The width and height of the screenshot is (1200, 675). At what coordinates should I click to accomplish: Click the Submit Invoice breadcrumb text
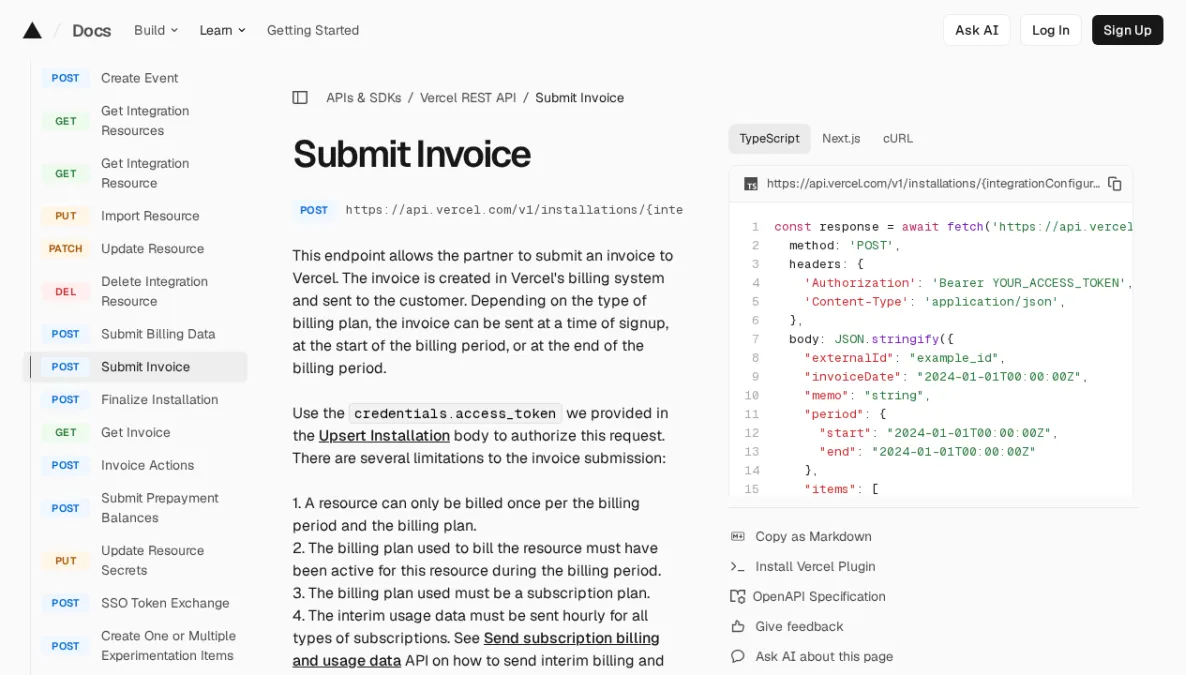(579, 97)
